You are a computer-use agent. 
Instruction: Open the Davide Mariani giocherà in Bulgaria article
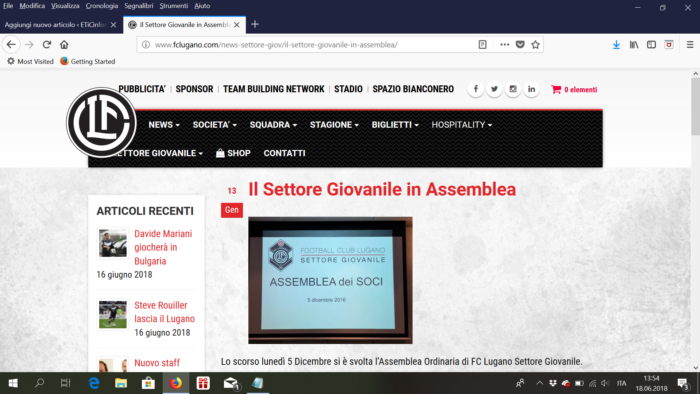tap(163, 247)
